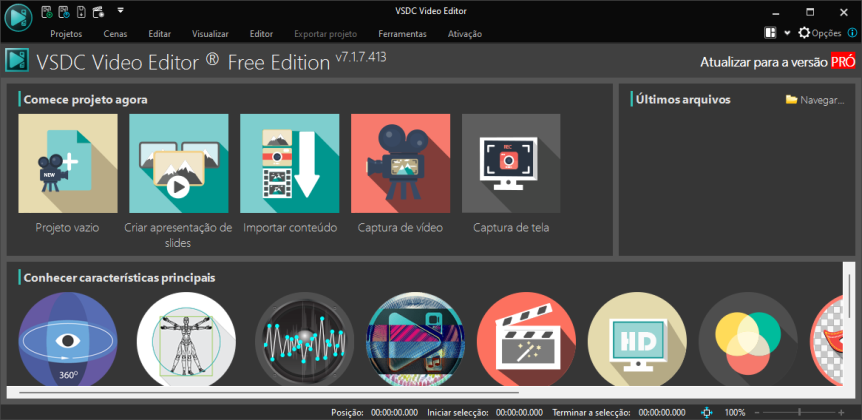
Task: Click the clapperboard export icon in quick toolbar
Action: point(98,11)
